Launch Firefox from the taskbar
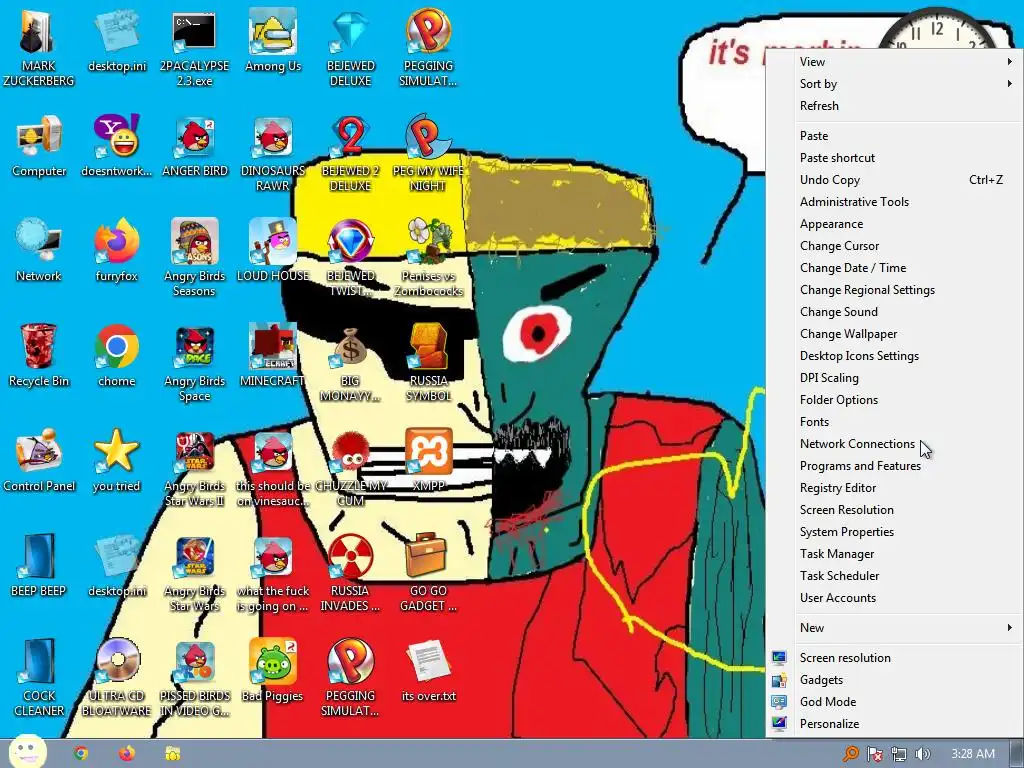 [x=127, y=754]
